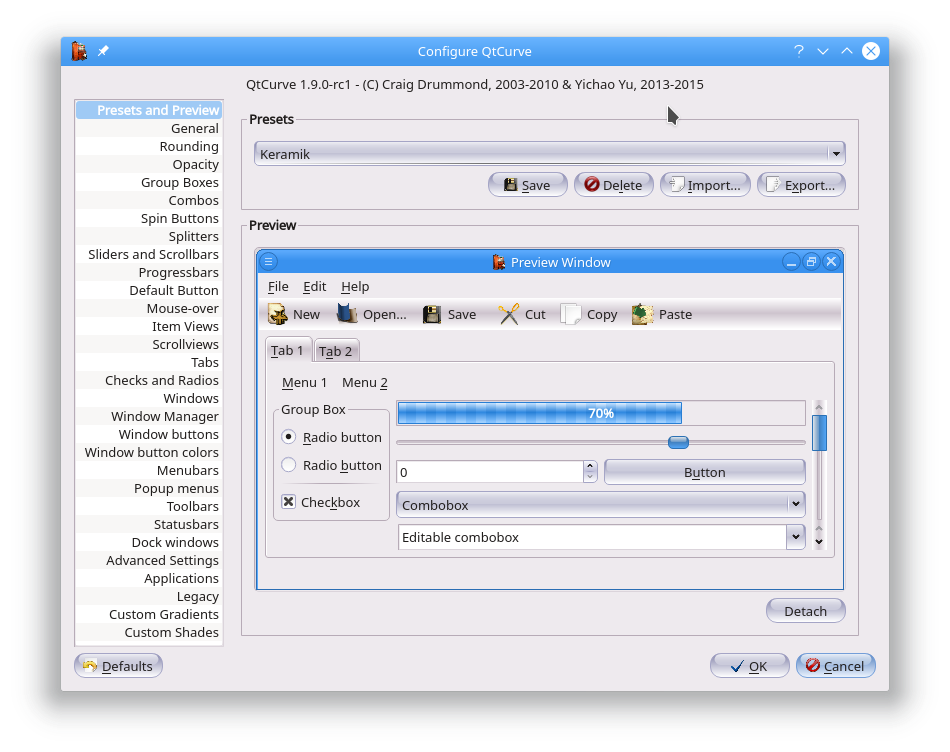Screen dimensions: 950x752
Task: Click the Export... button
Action: 801,185
